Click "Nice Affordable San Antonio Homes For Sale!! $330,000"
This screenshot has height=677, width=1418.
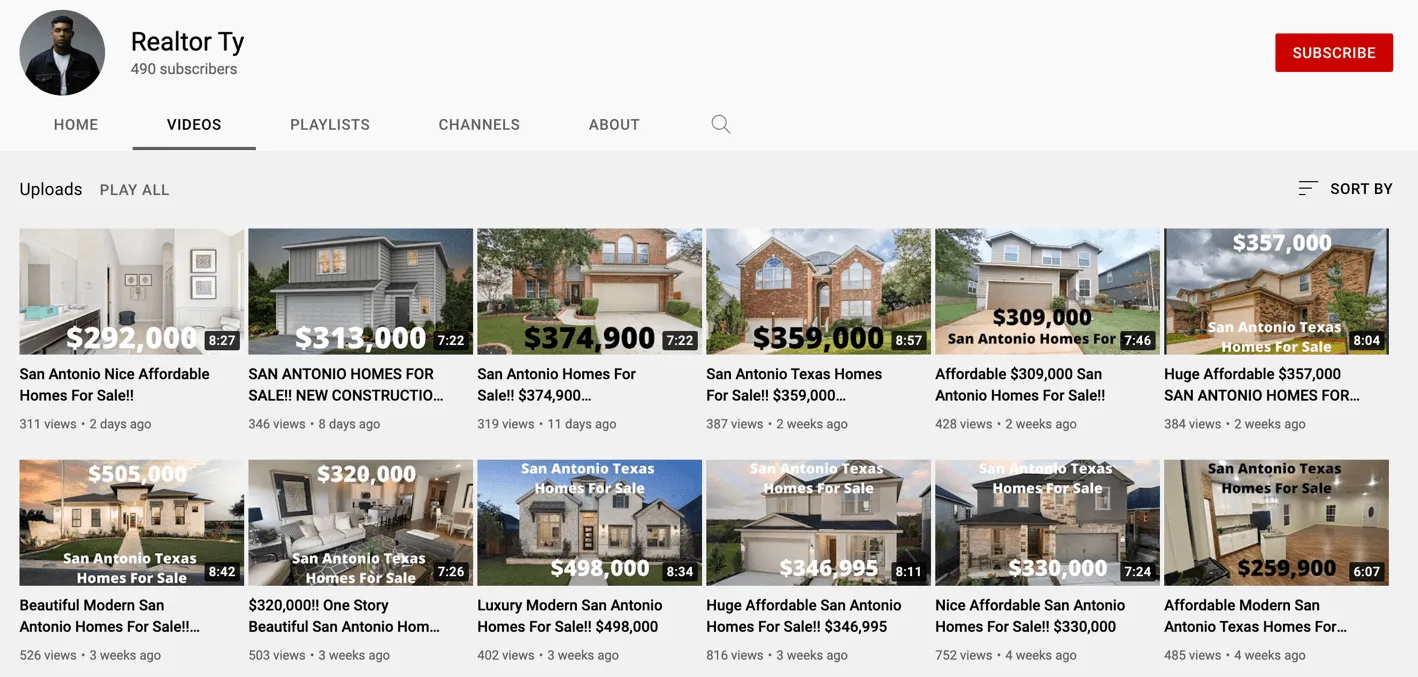click(1030, 616)
